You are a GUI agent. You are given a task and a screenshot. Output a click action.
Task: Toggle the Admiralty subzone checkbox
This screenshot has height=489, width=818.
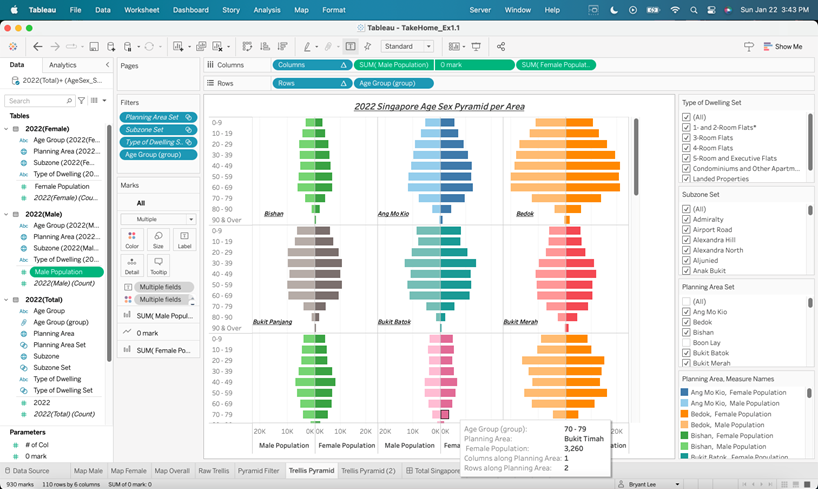(x=686, y=219)
